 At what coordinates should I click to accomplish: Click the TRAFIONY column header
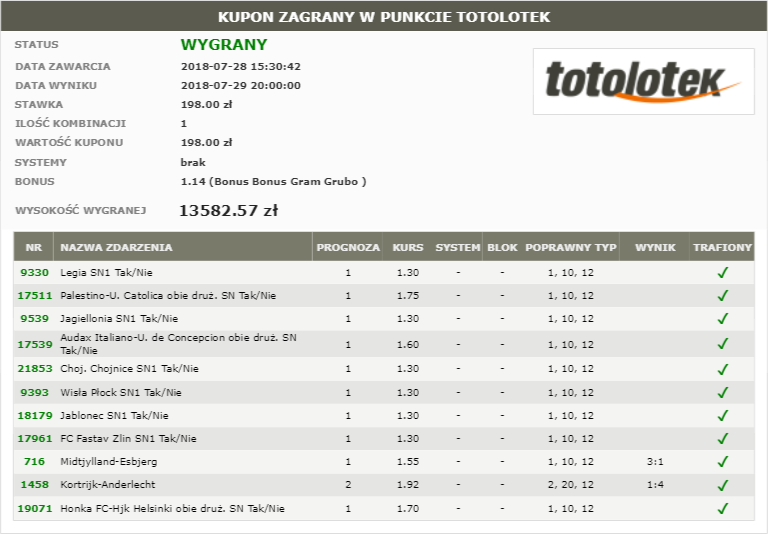(722, 247)
